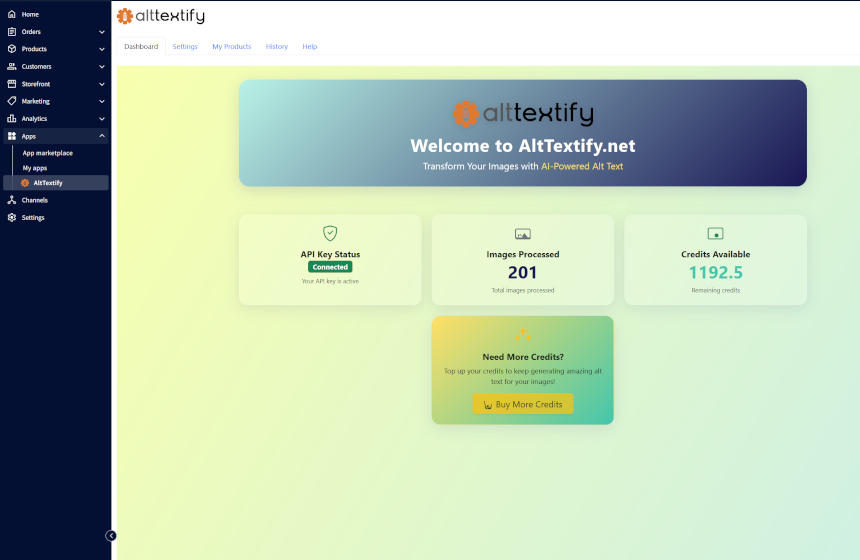Click the Home label in sidebar
Screen dimensions: 860x560
[30, 14]
